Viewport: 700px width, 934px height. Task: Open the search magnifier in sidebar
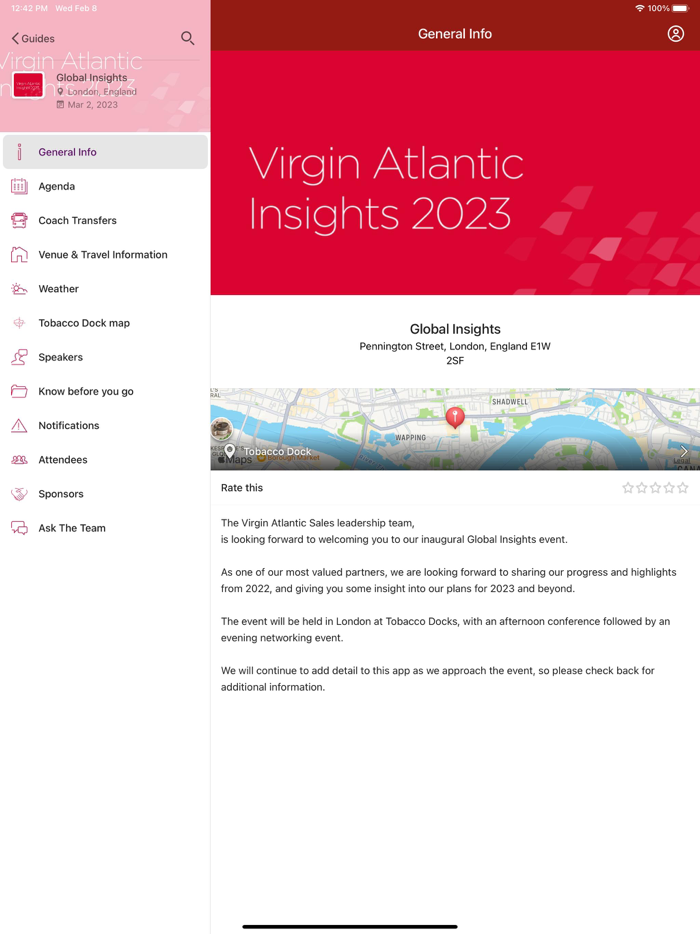coord(188,38)
